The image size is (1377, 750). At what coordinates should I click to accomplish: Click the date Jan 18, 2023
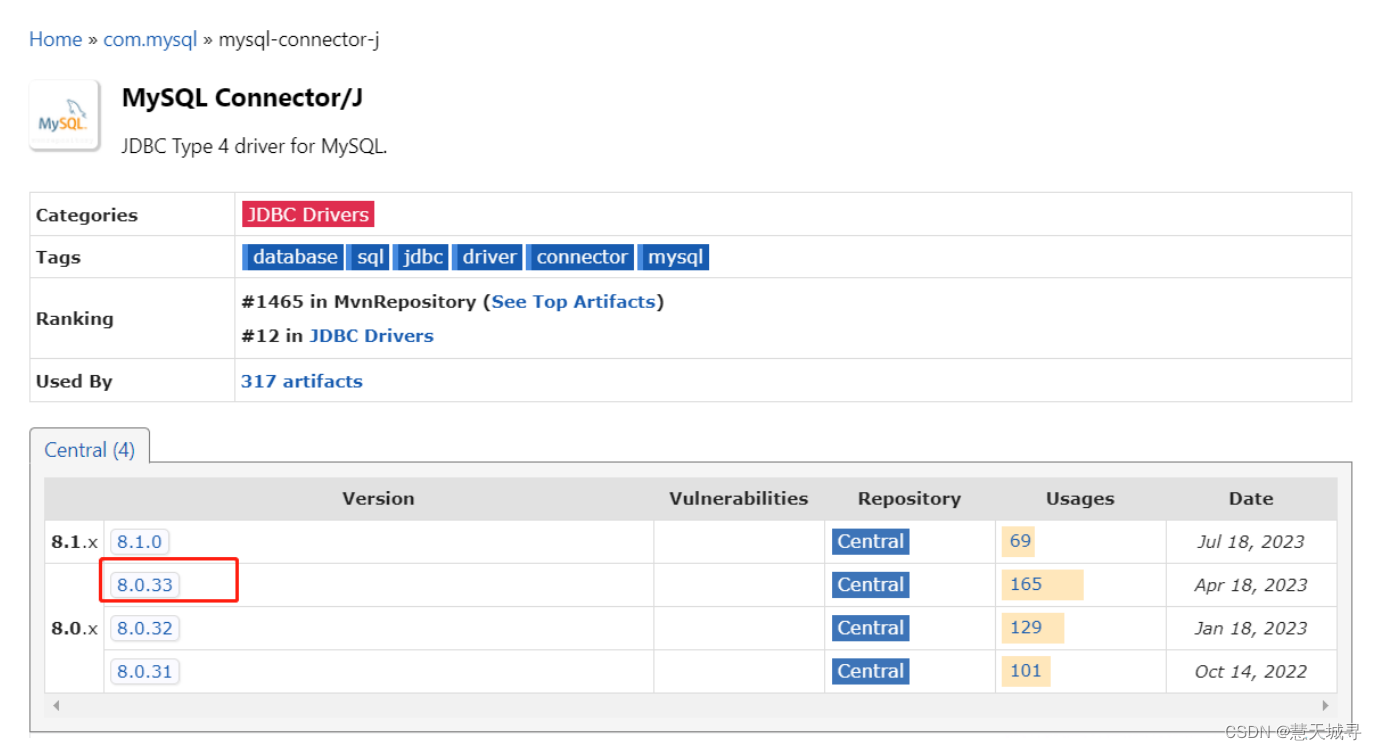(1251, 628)
